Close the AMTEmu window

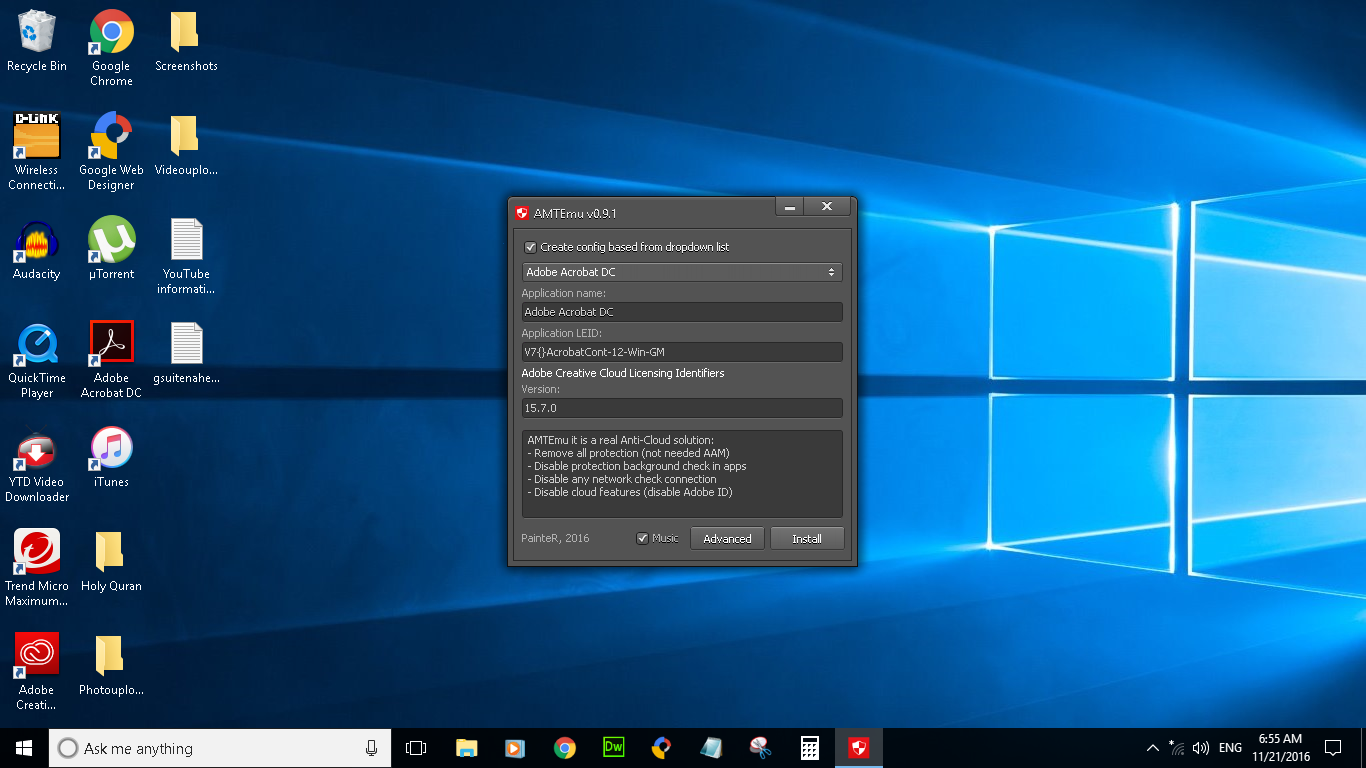[827, 207]
